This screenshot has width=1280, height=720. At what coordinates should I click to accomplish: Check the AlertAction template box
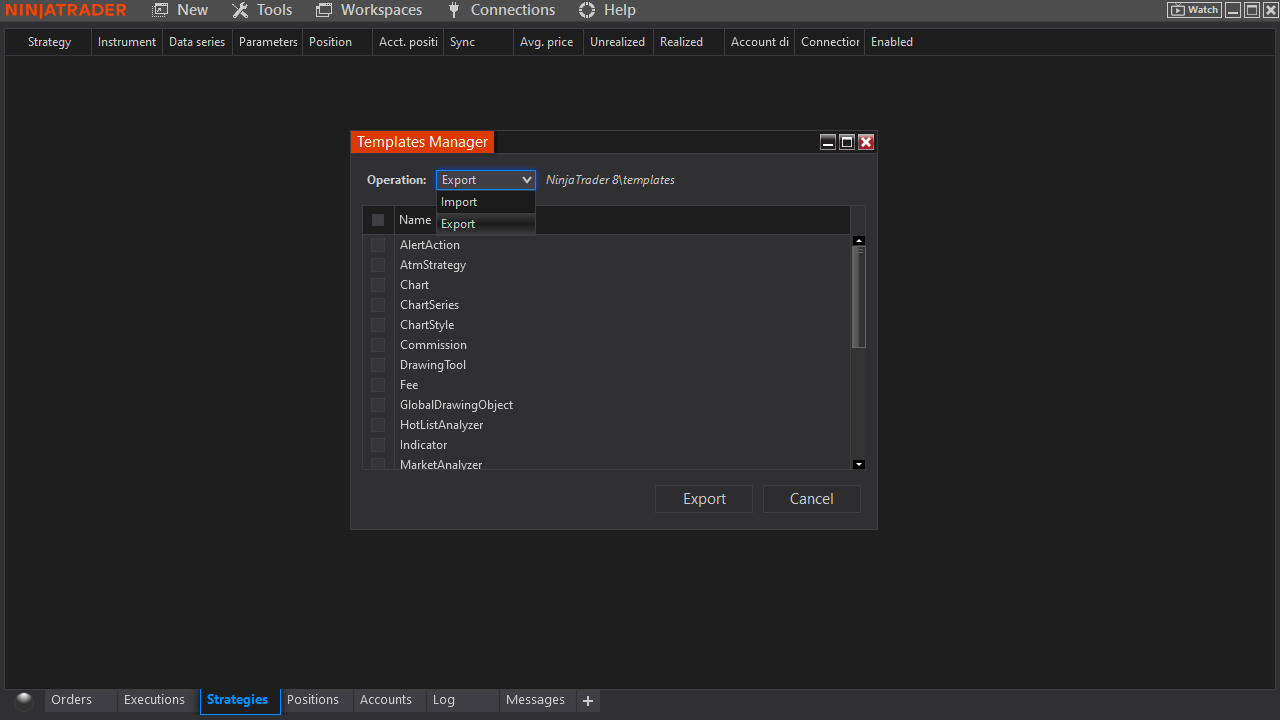click(378, 245)
